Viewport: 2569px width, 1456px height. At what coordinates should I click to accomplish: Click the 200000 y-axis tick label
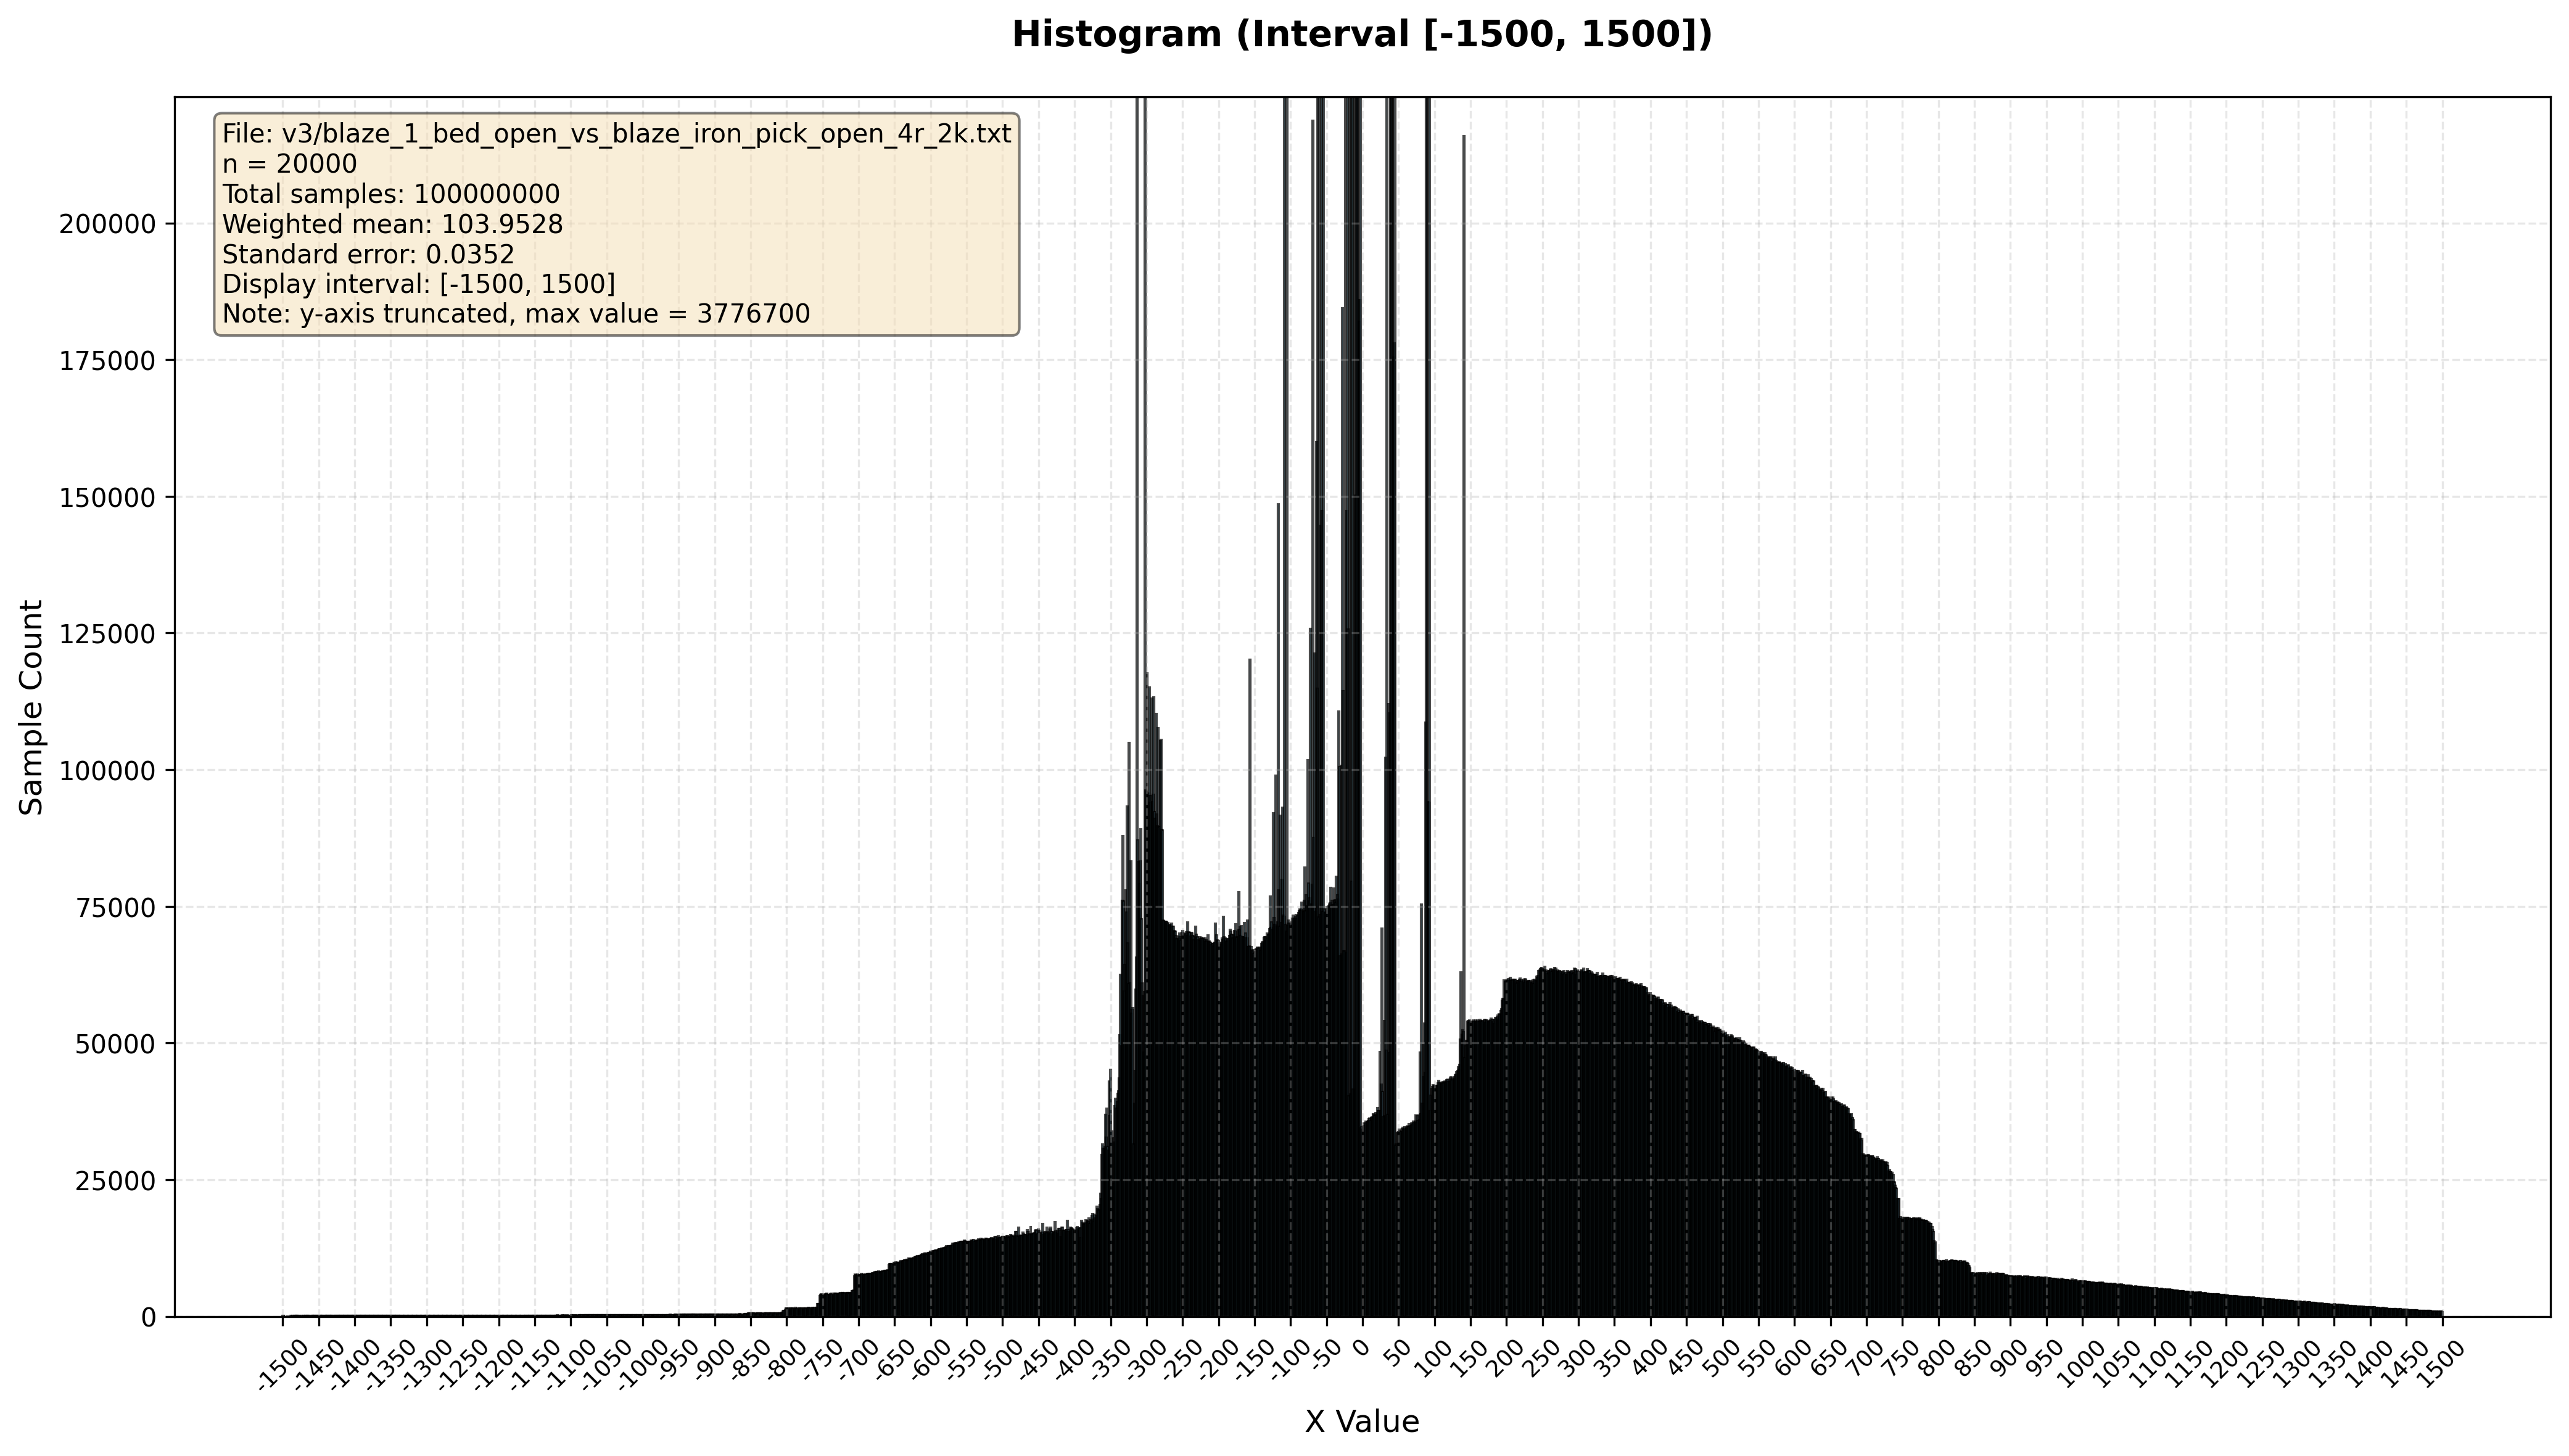[x=108, y=224]
